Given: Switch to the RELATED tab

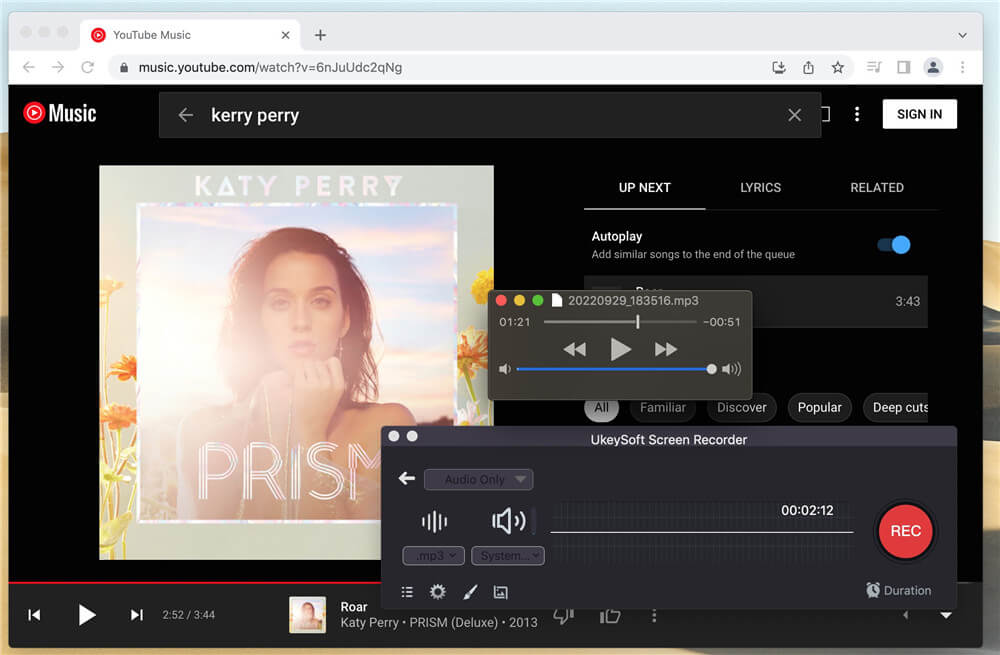Looking at the screenshot, I should (876, 188).
